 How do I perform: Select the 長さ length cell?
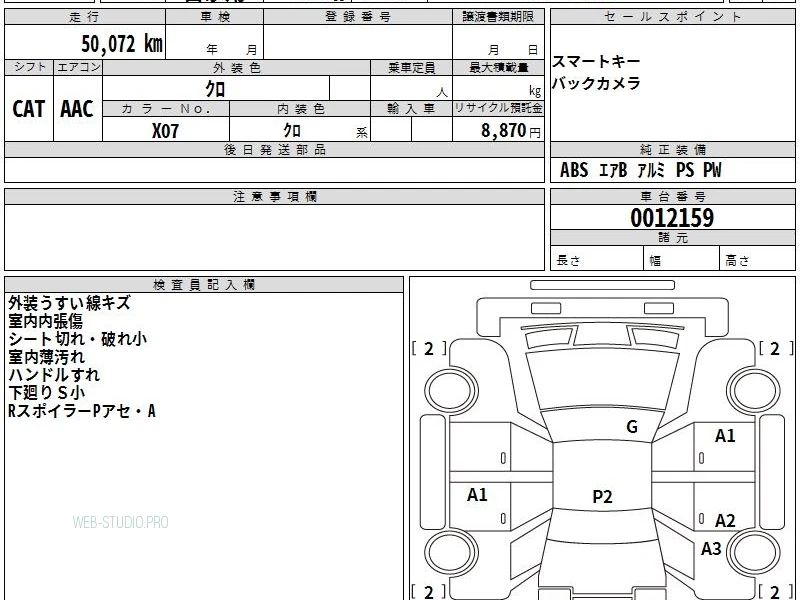597,258
